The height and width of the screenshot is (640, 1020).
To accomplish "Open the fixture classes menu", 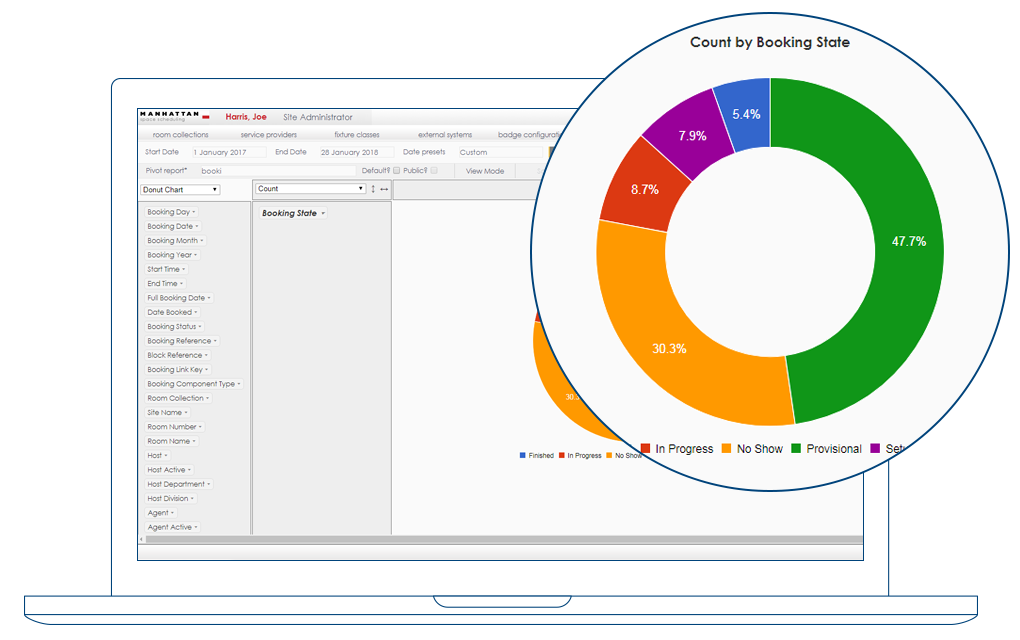I will (x=357, y=135).
